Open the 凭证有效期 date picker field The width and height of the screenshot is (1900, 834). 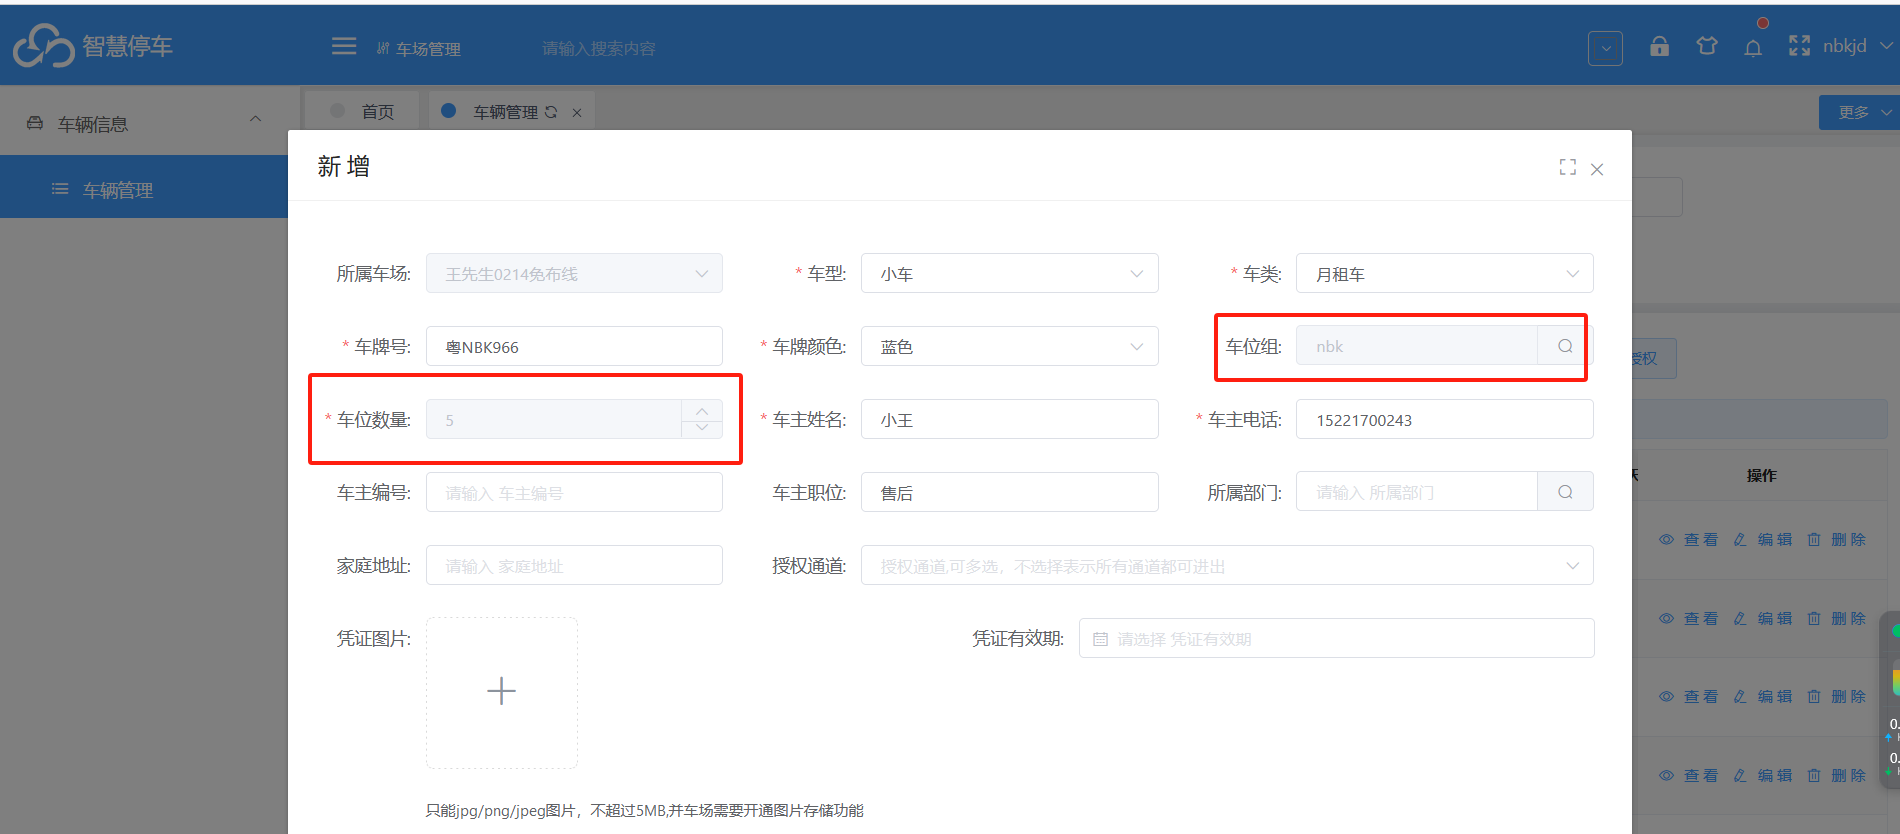click(1337, 638)
